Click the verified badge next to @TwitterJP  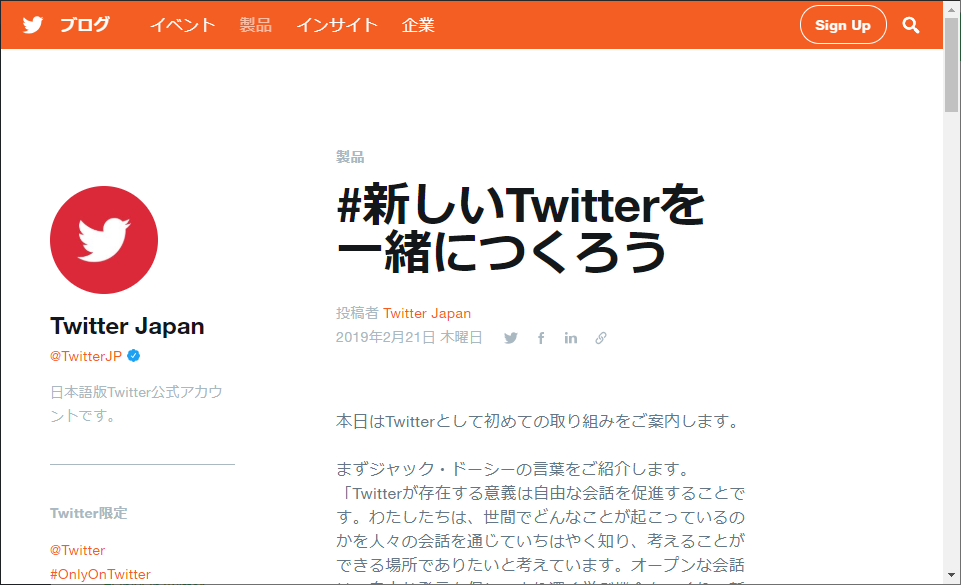133,355
